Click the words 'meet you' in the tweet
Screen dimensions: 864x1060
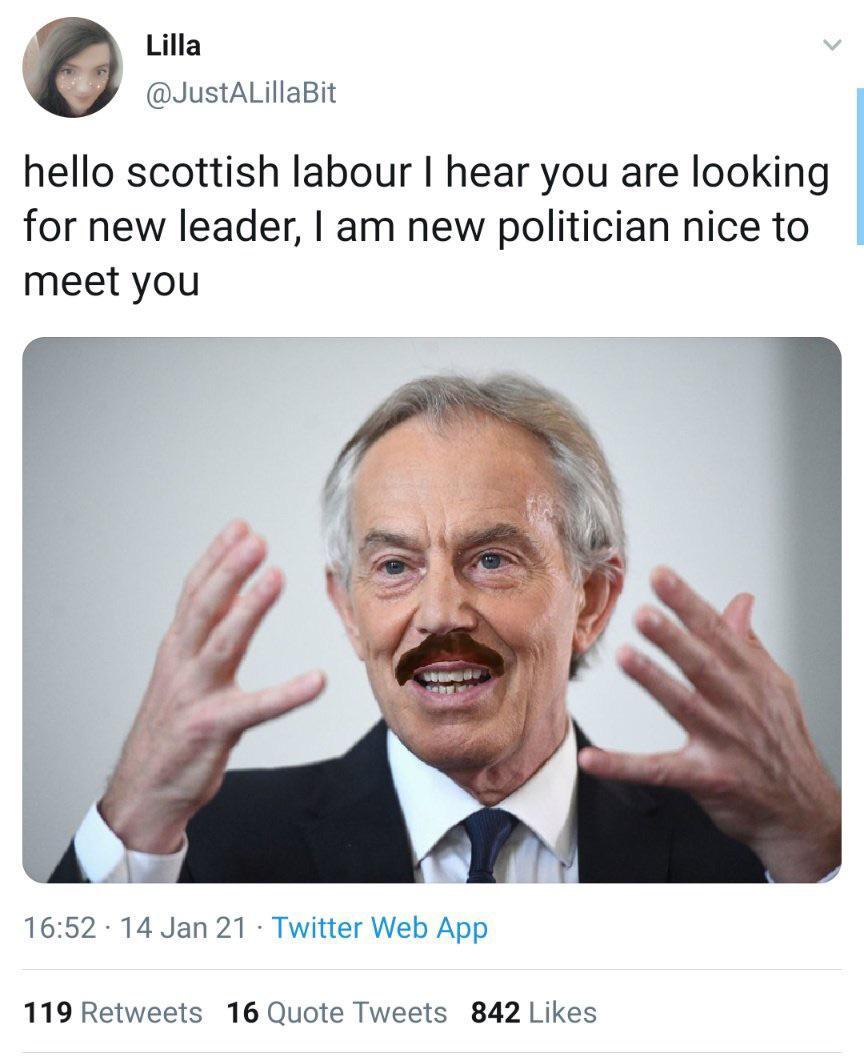point(110,282)
